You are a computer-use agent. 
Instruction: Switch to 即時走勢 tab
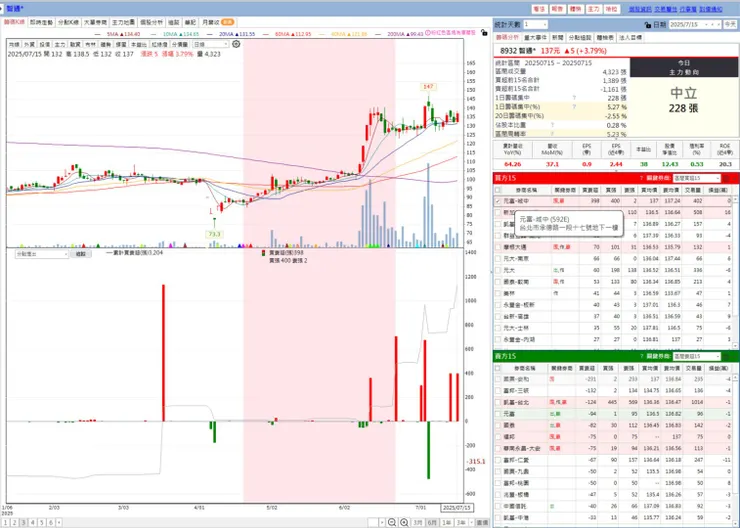[41, 22]
